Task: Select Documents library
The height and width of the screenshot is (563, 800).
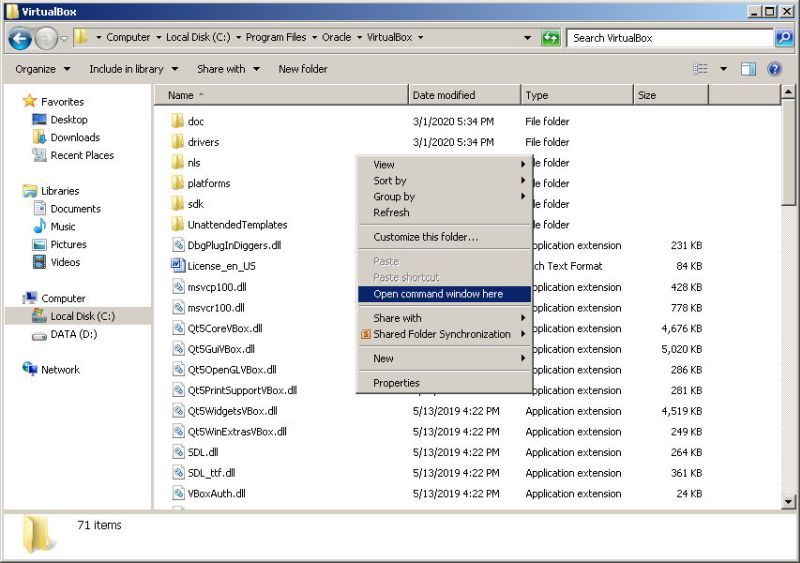Action: (x=76, y=209)
